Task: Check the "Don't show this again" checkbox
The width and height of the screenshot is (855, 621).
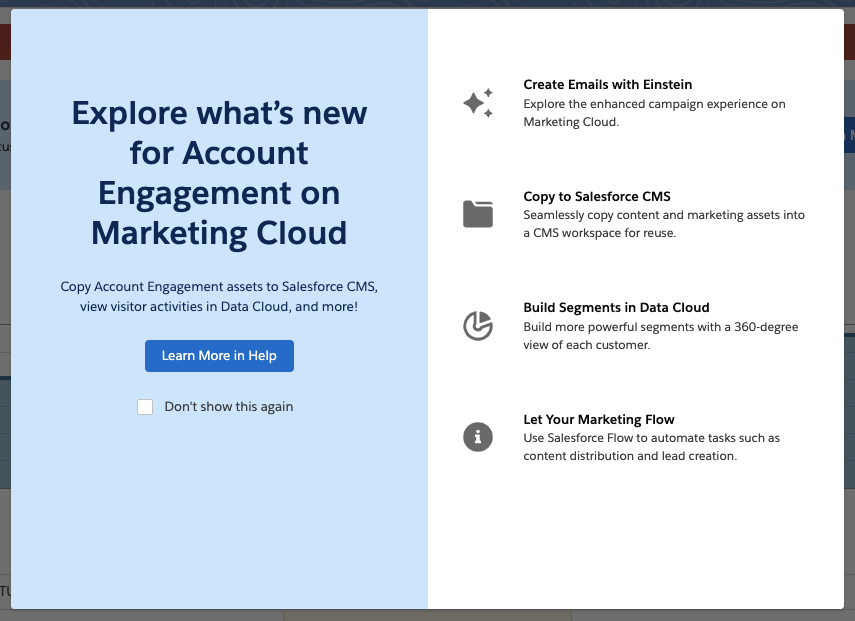Action: [x=145, y=407]
